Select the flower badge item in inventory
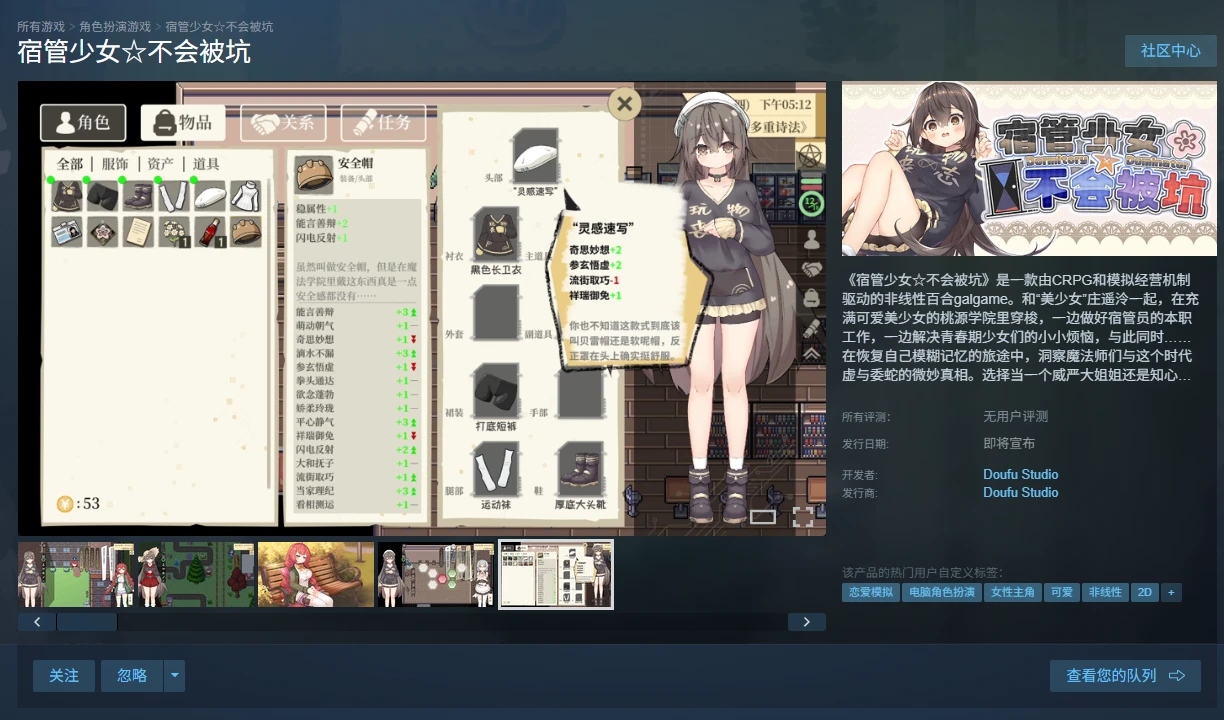 [103, 232]
